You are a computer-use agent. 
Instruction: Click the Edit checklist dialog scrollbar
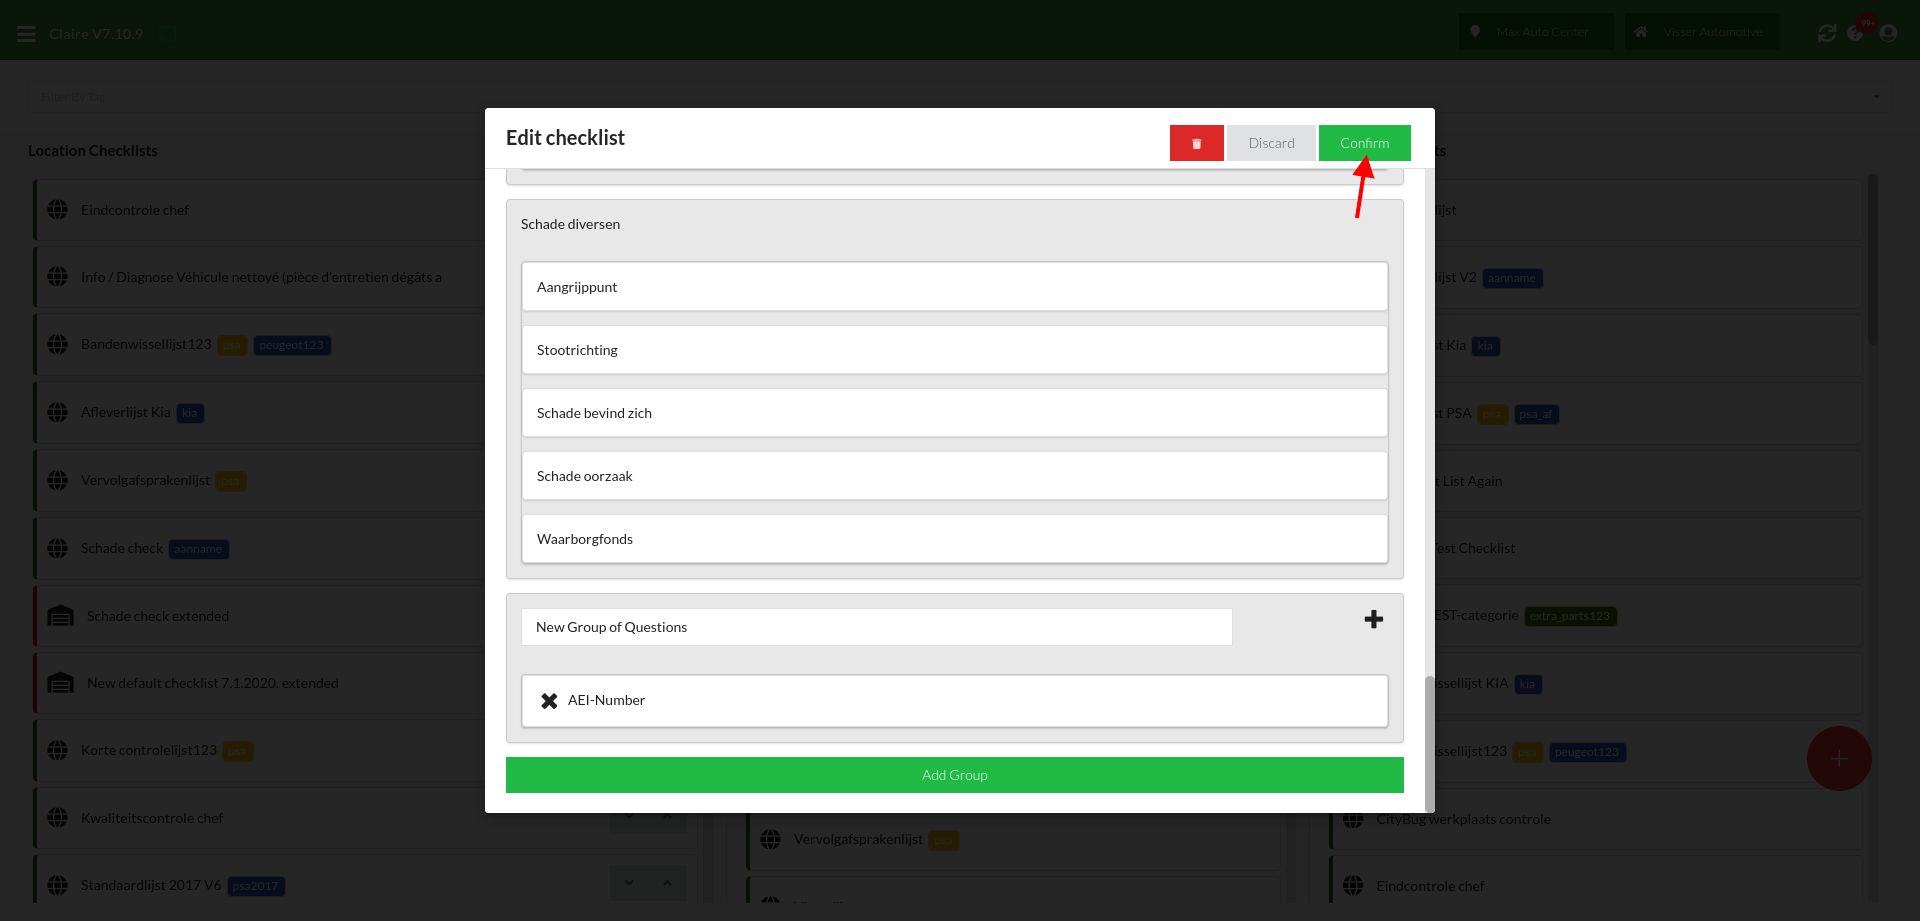pos(1429,740)
